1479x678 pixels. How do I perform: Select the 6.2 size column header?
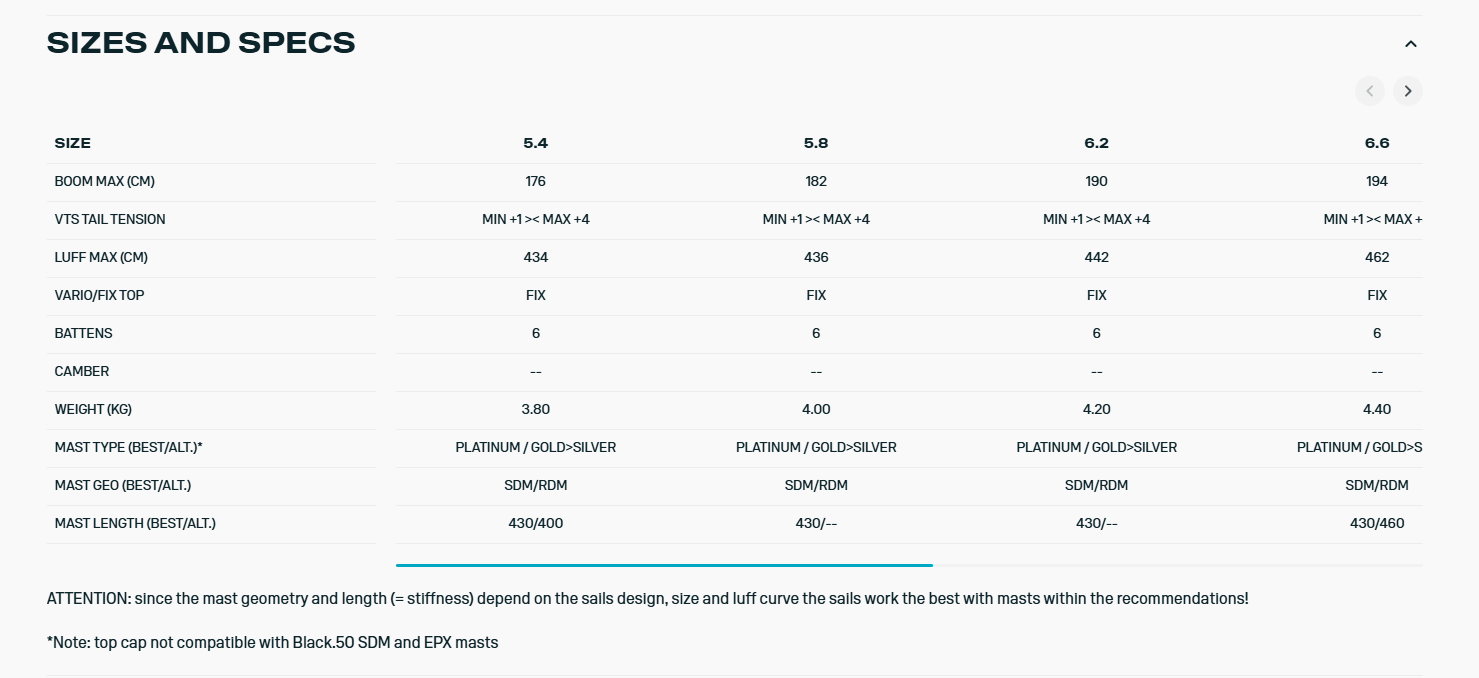pyautogui.click(x=1097, y=143)
